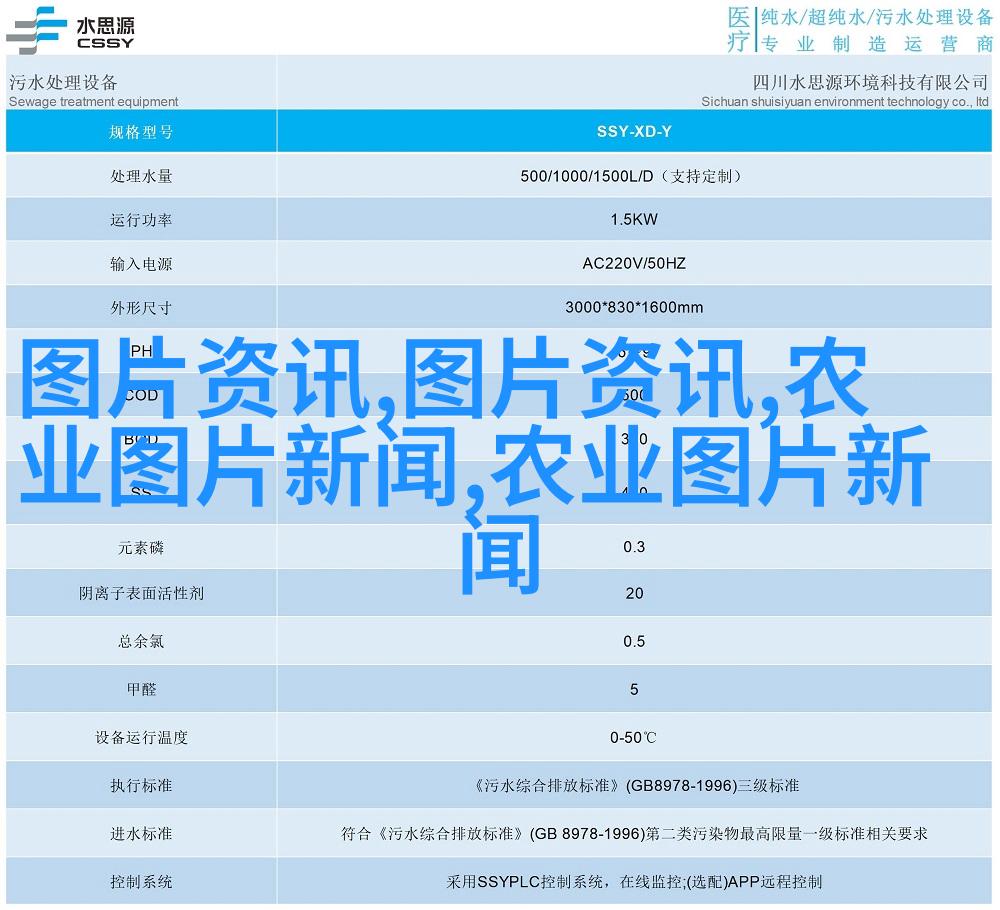Viewport: 1000px width, 910px height.
Task: Click the 执行标准 row label
Action: coord(141,786)
